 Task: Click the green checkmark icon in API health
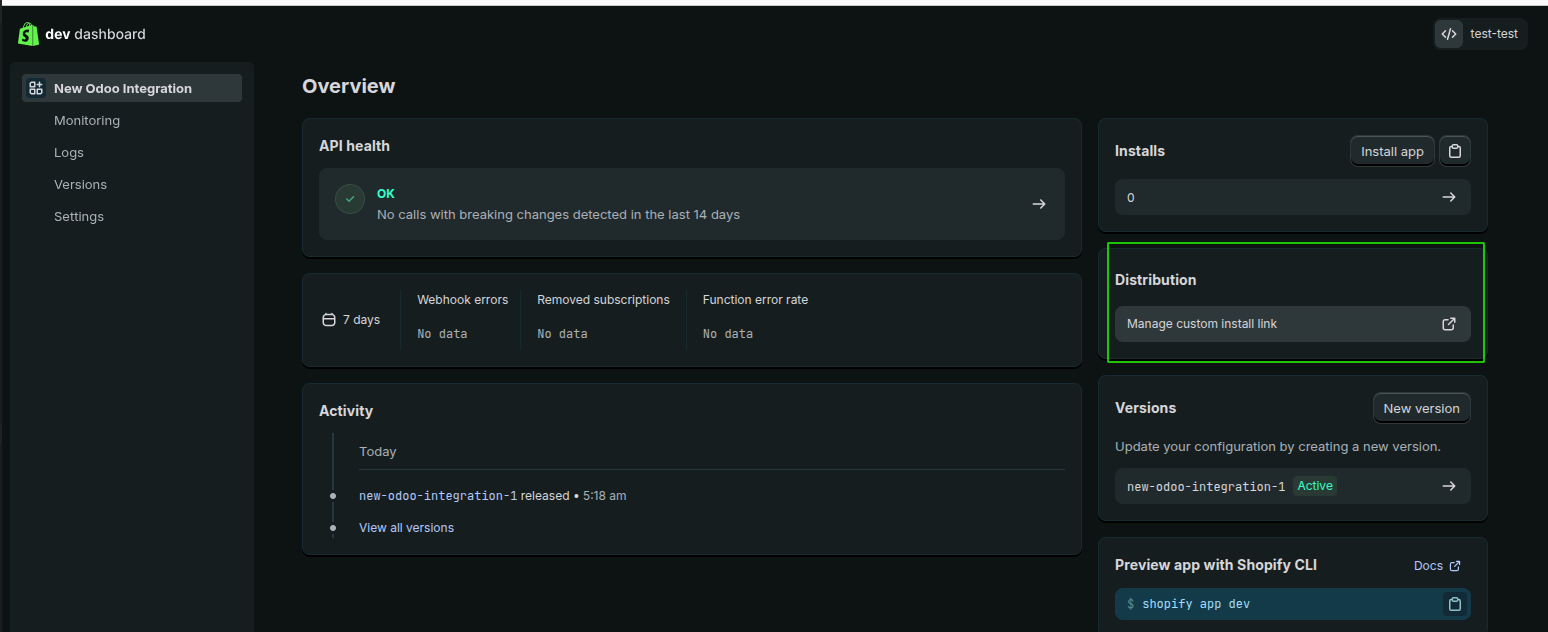coord(349,199)
